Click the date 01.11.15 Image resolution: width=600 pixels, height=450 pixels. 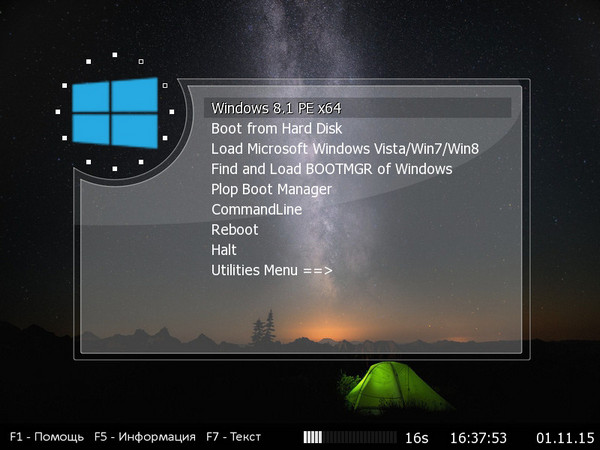[x=565, y=438]
